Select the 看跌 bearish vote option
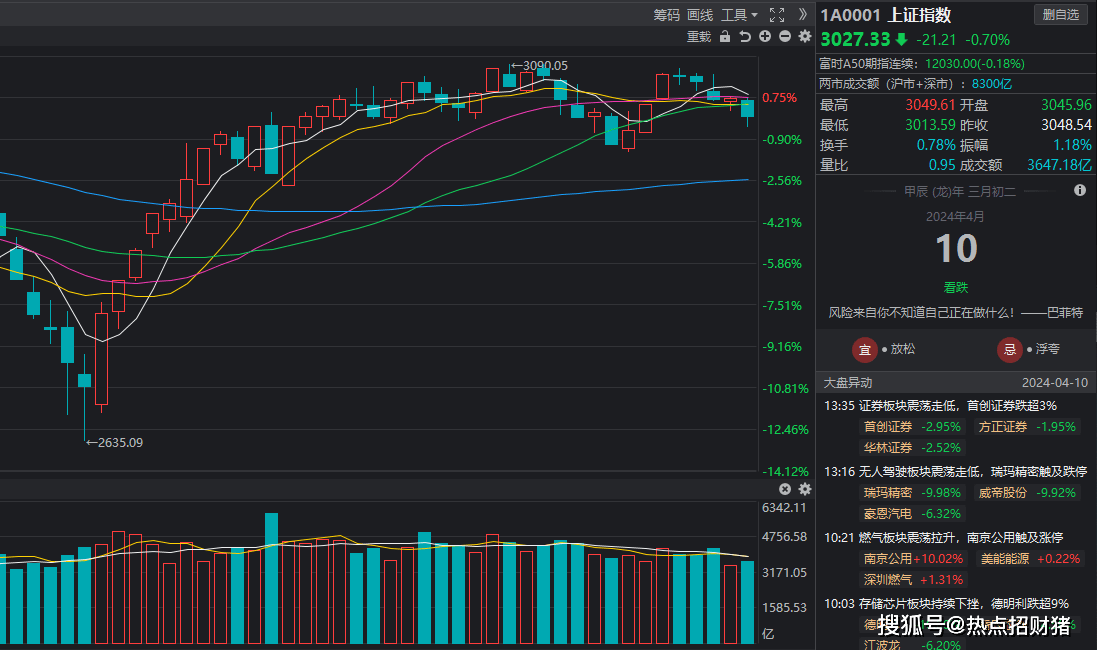This screenshot has height=650, width=1097. (956, 287)
